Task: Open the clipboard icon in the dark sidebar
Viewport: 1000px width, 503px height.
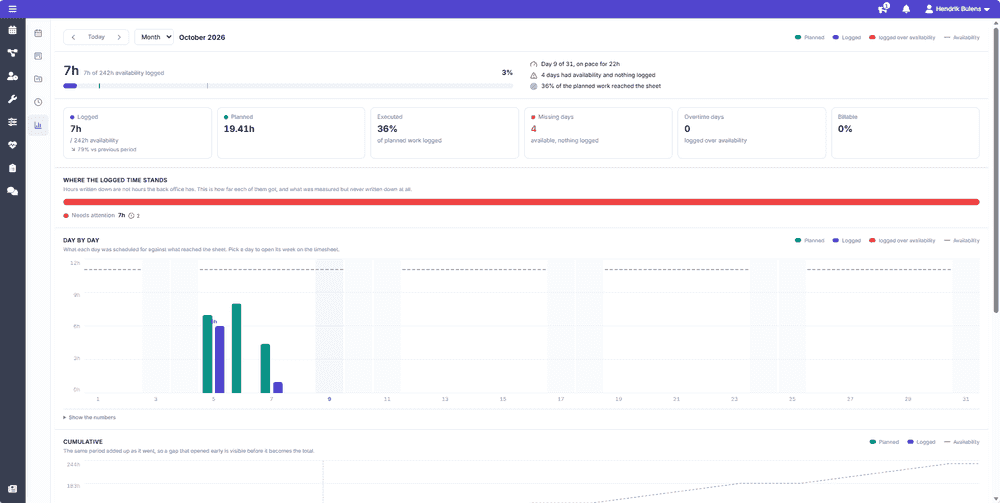Action: click(x=12, y=168)
